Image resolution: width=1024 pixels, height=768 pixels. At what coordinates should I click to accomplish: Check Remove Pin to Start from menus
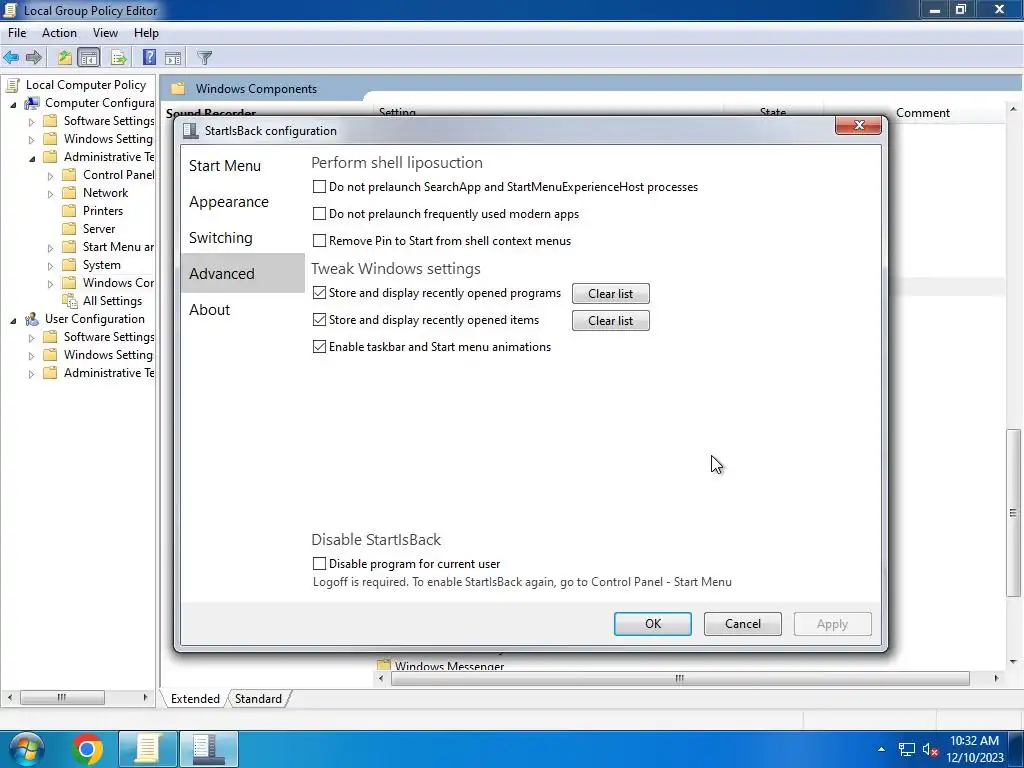click(319, 240)
